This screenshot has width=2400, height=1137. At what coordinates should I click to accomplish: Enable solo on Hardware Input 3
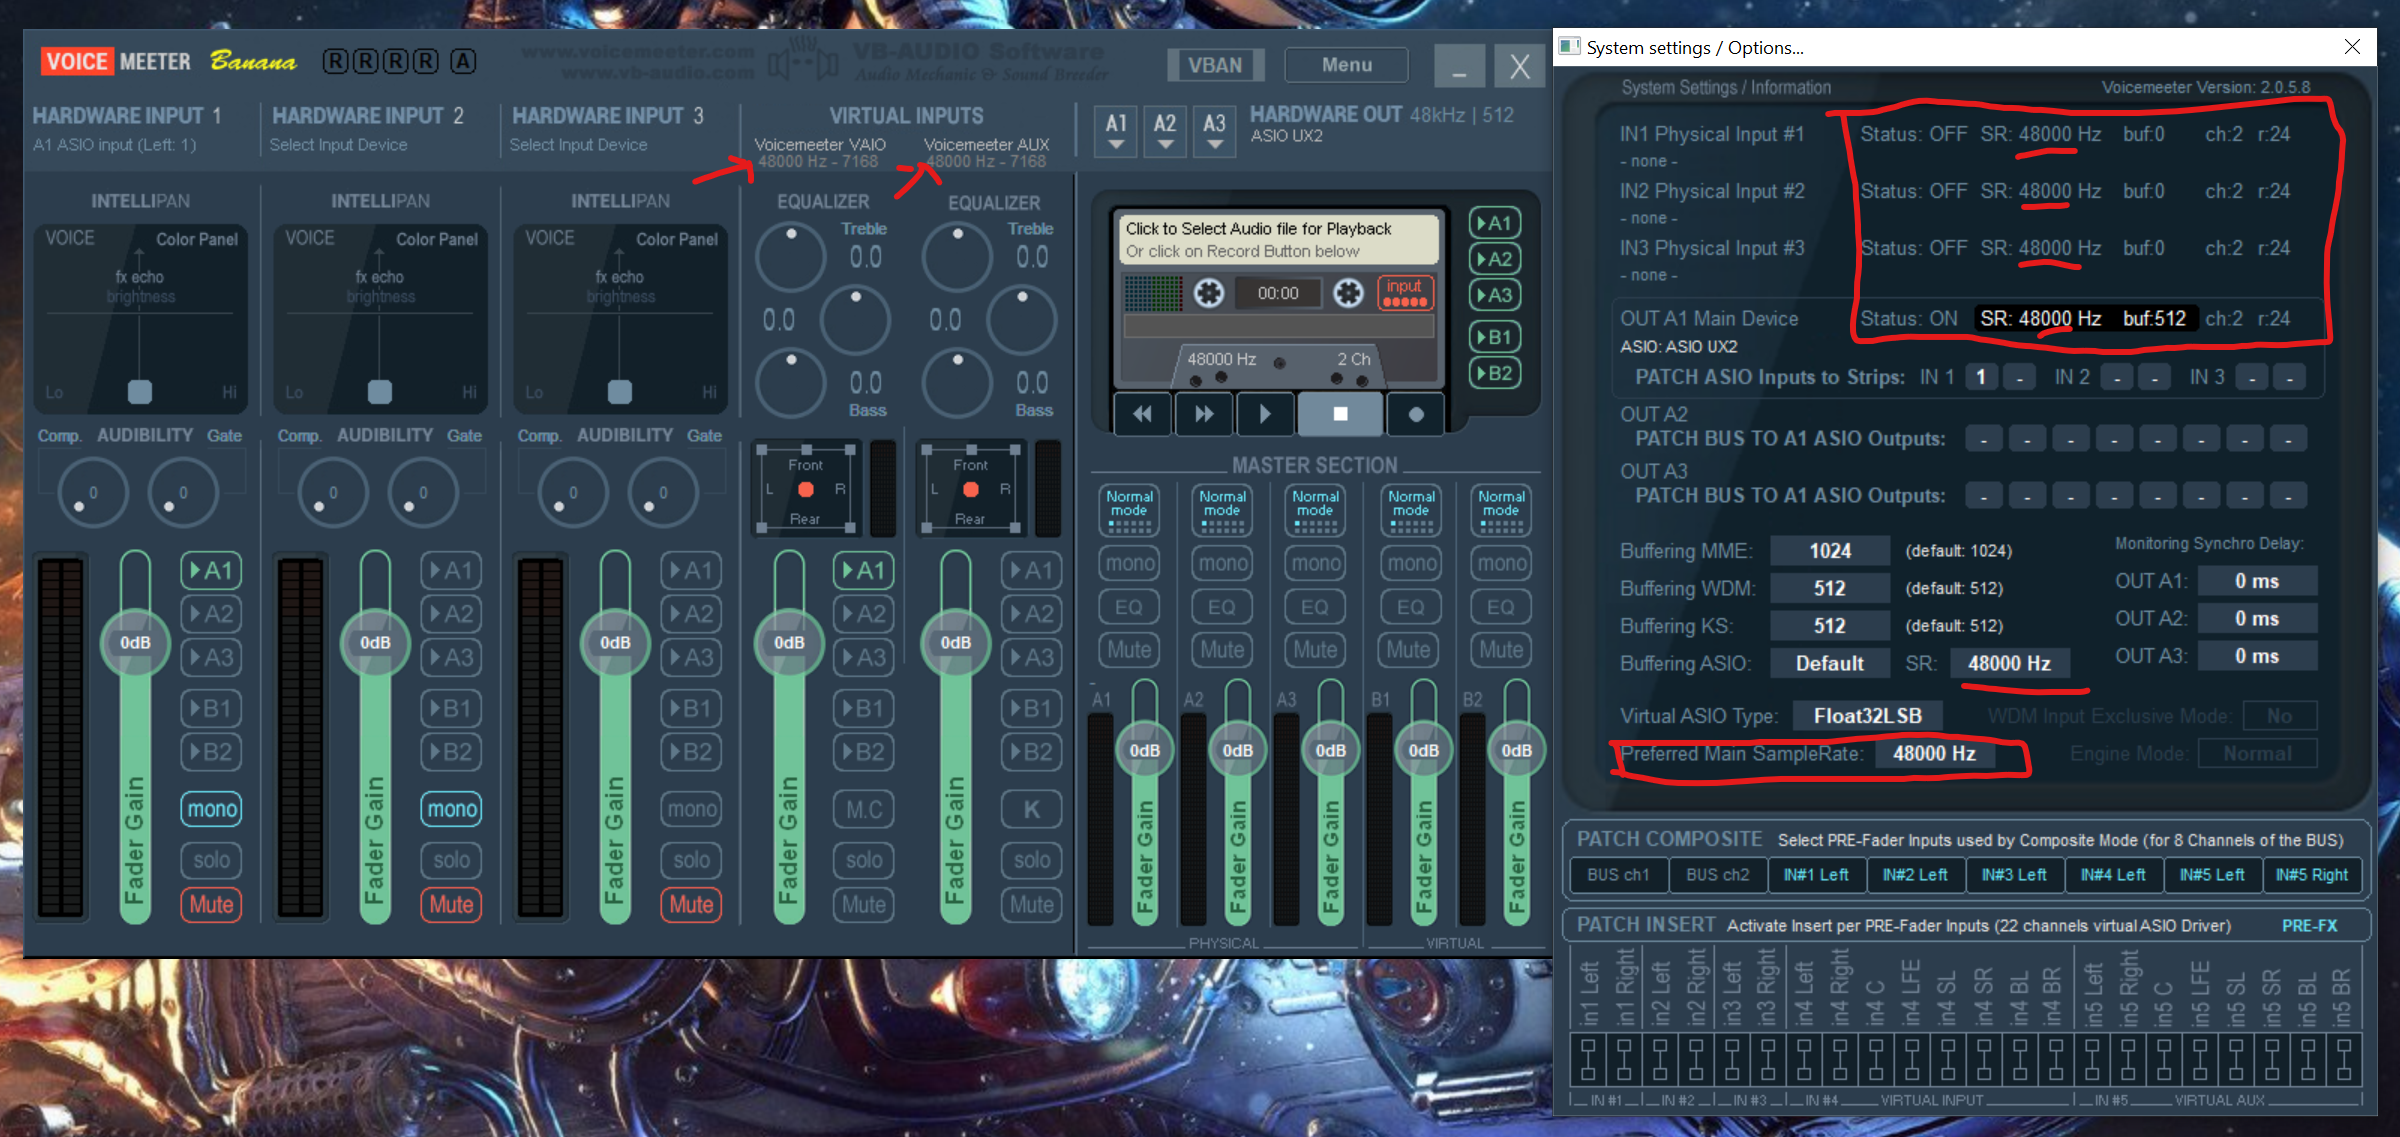(x=691, y=860)
